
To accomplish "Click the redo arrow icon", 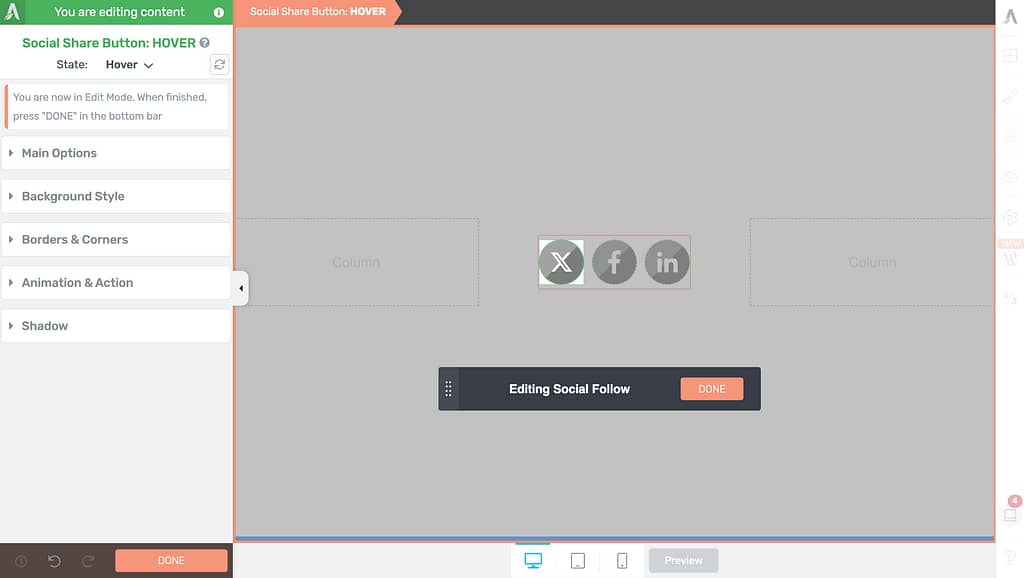I will click(x=88, y=561).
